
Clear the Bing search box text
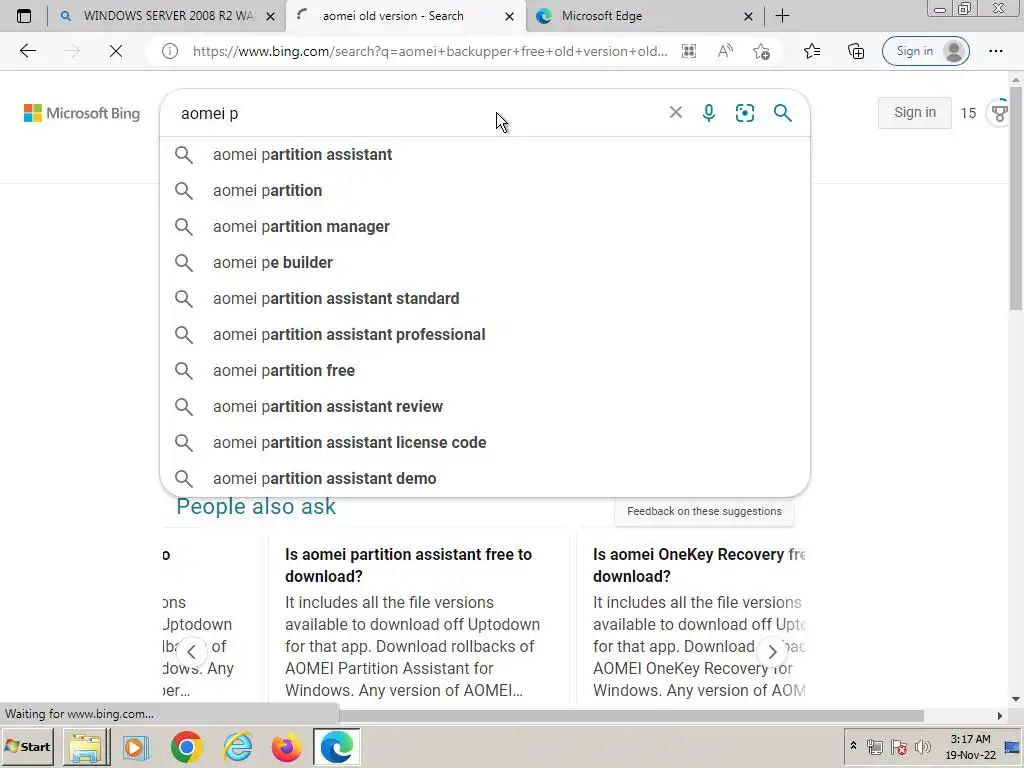point(676,112)
